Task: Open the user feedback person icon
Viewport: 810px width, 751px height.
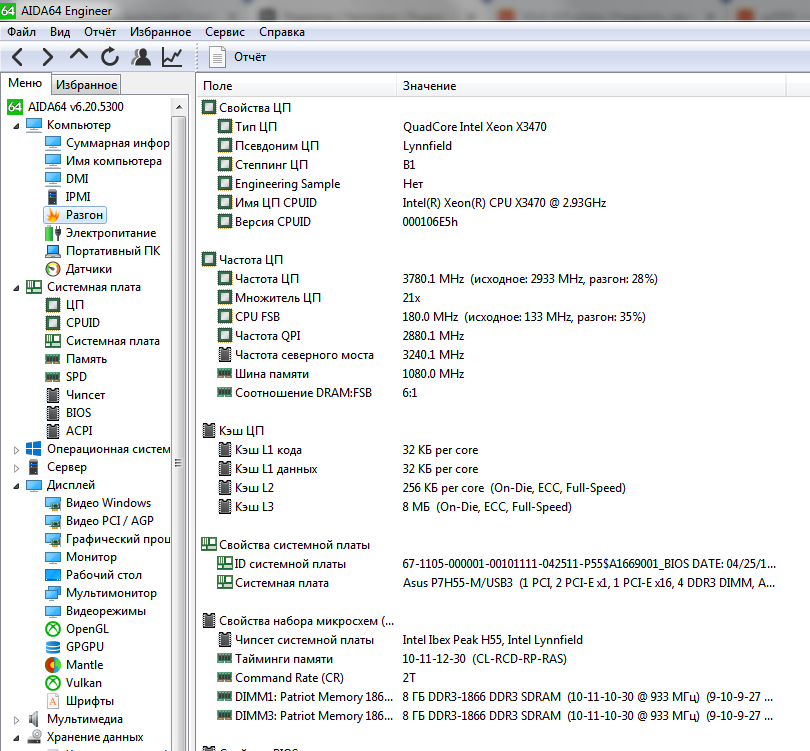Action: [x=141, y=57]
